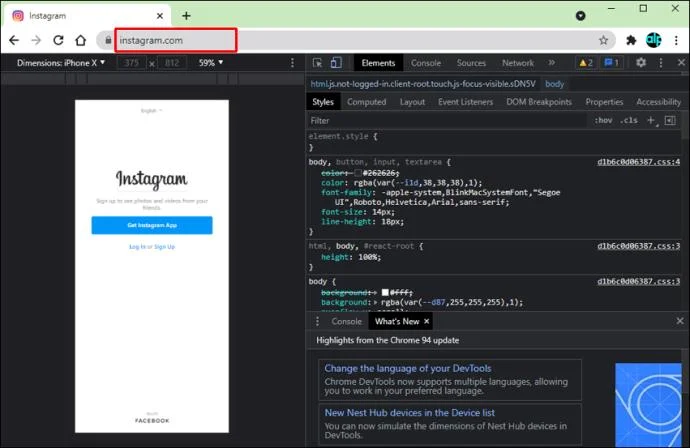
Task: Click the html breadcrumb element
Action: pyautogui.click(x=423, y=84)
